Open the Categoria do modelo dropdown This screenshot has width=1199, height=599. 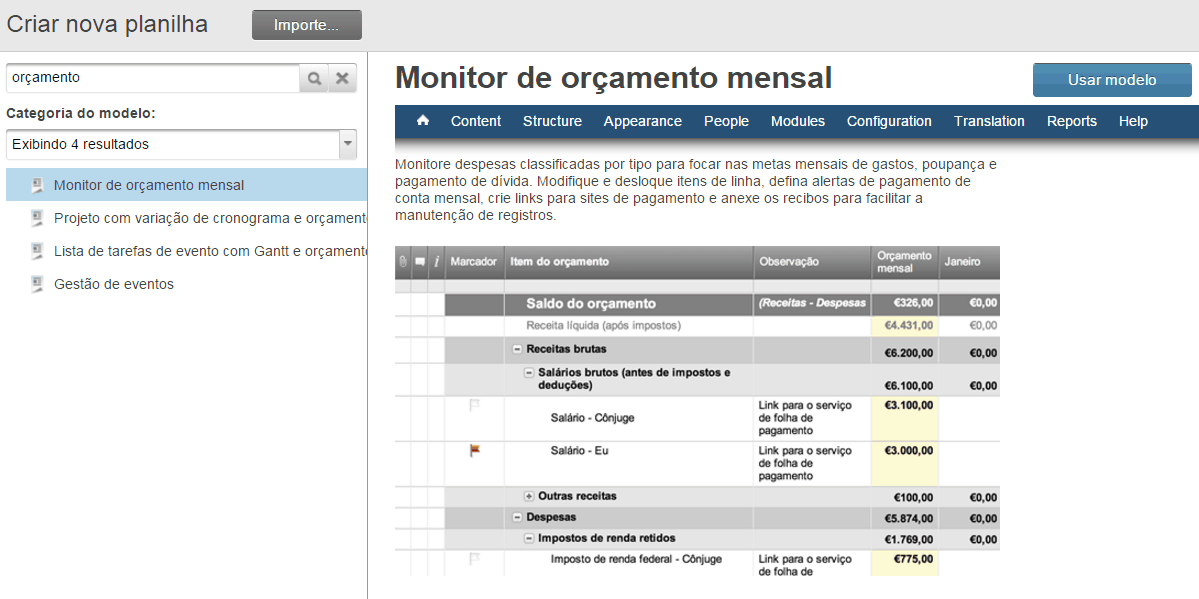348,144
